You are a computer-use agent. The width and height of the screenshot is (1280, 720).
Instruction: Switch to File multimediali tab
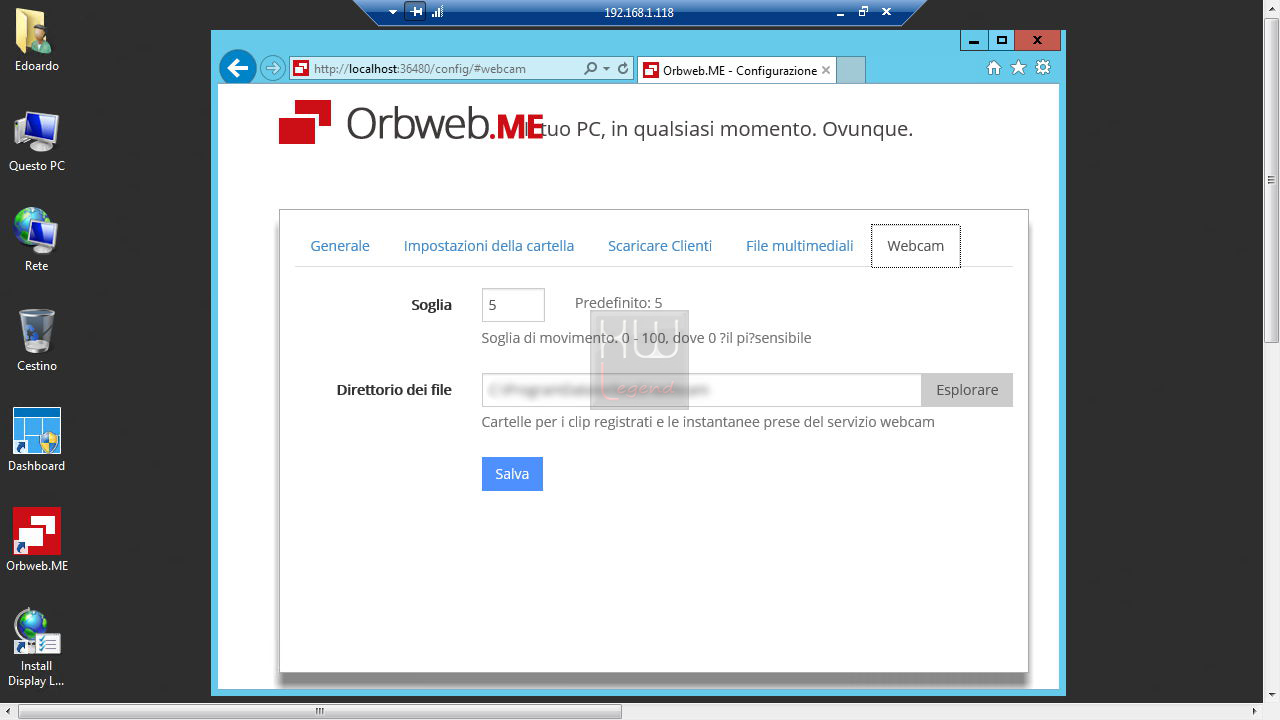point(800,246)
